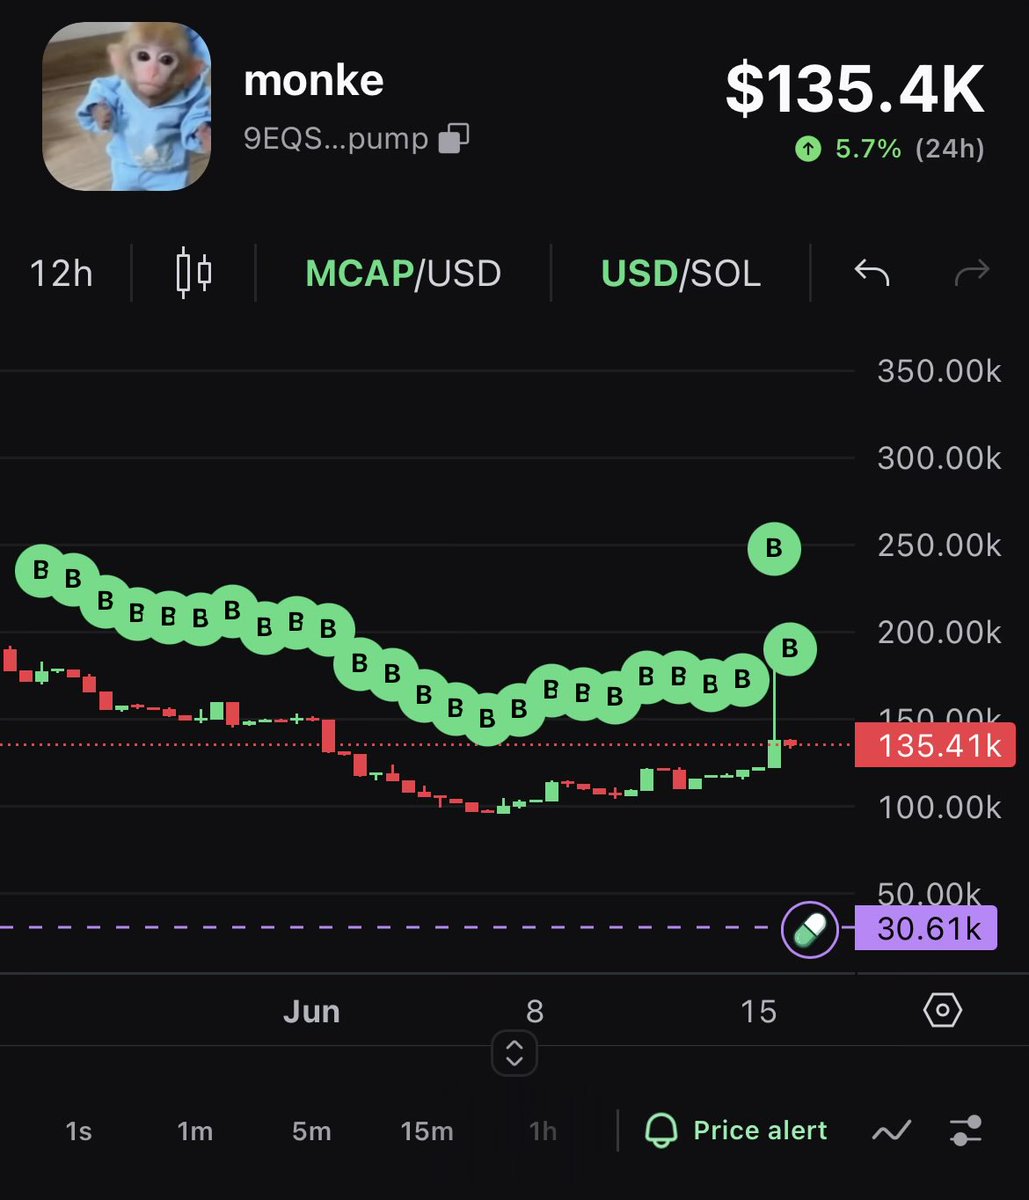1029x1200 pixels.
Task: Undo the last chart action
Action: (872, 272)
